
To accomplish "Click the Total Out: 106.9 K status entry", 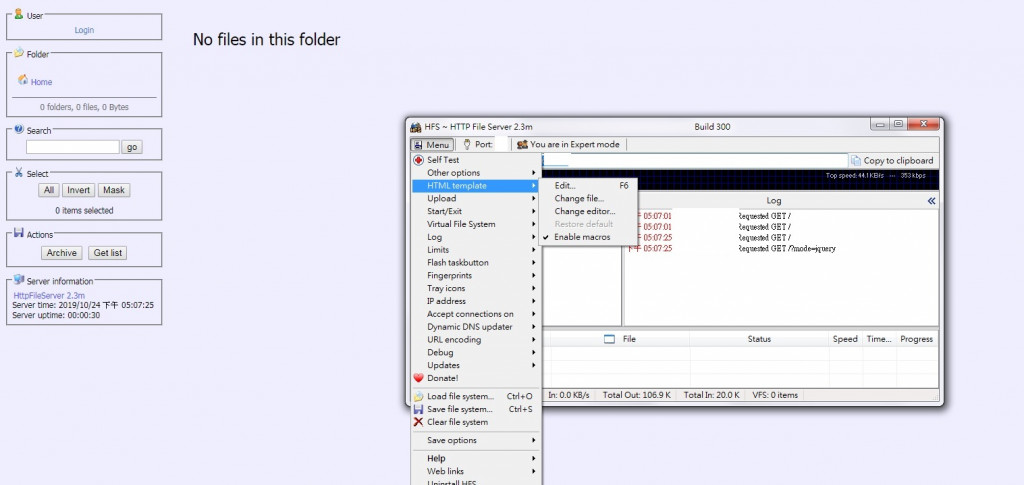I will coord(638,395).
